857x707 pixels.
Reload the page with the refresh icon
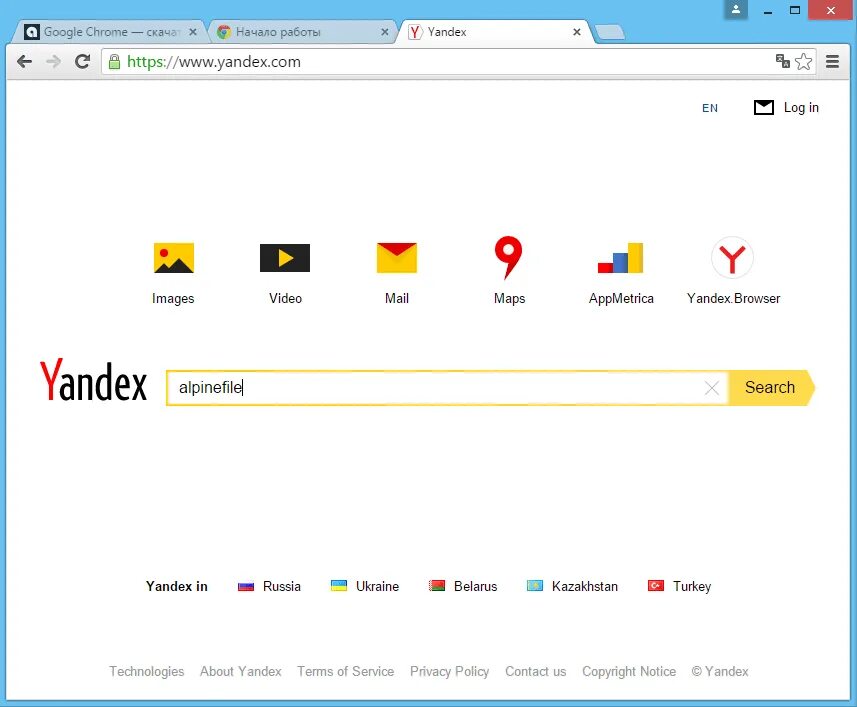tap(83, 62)
